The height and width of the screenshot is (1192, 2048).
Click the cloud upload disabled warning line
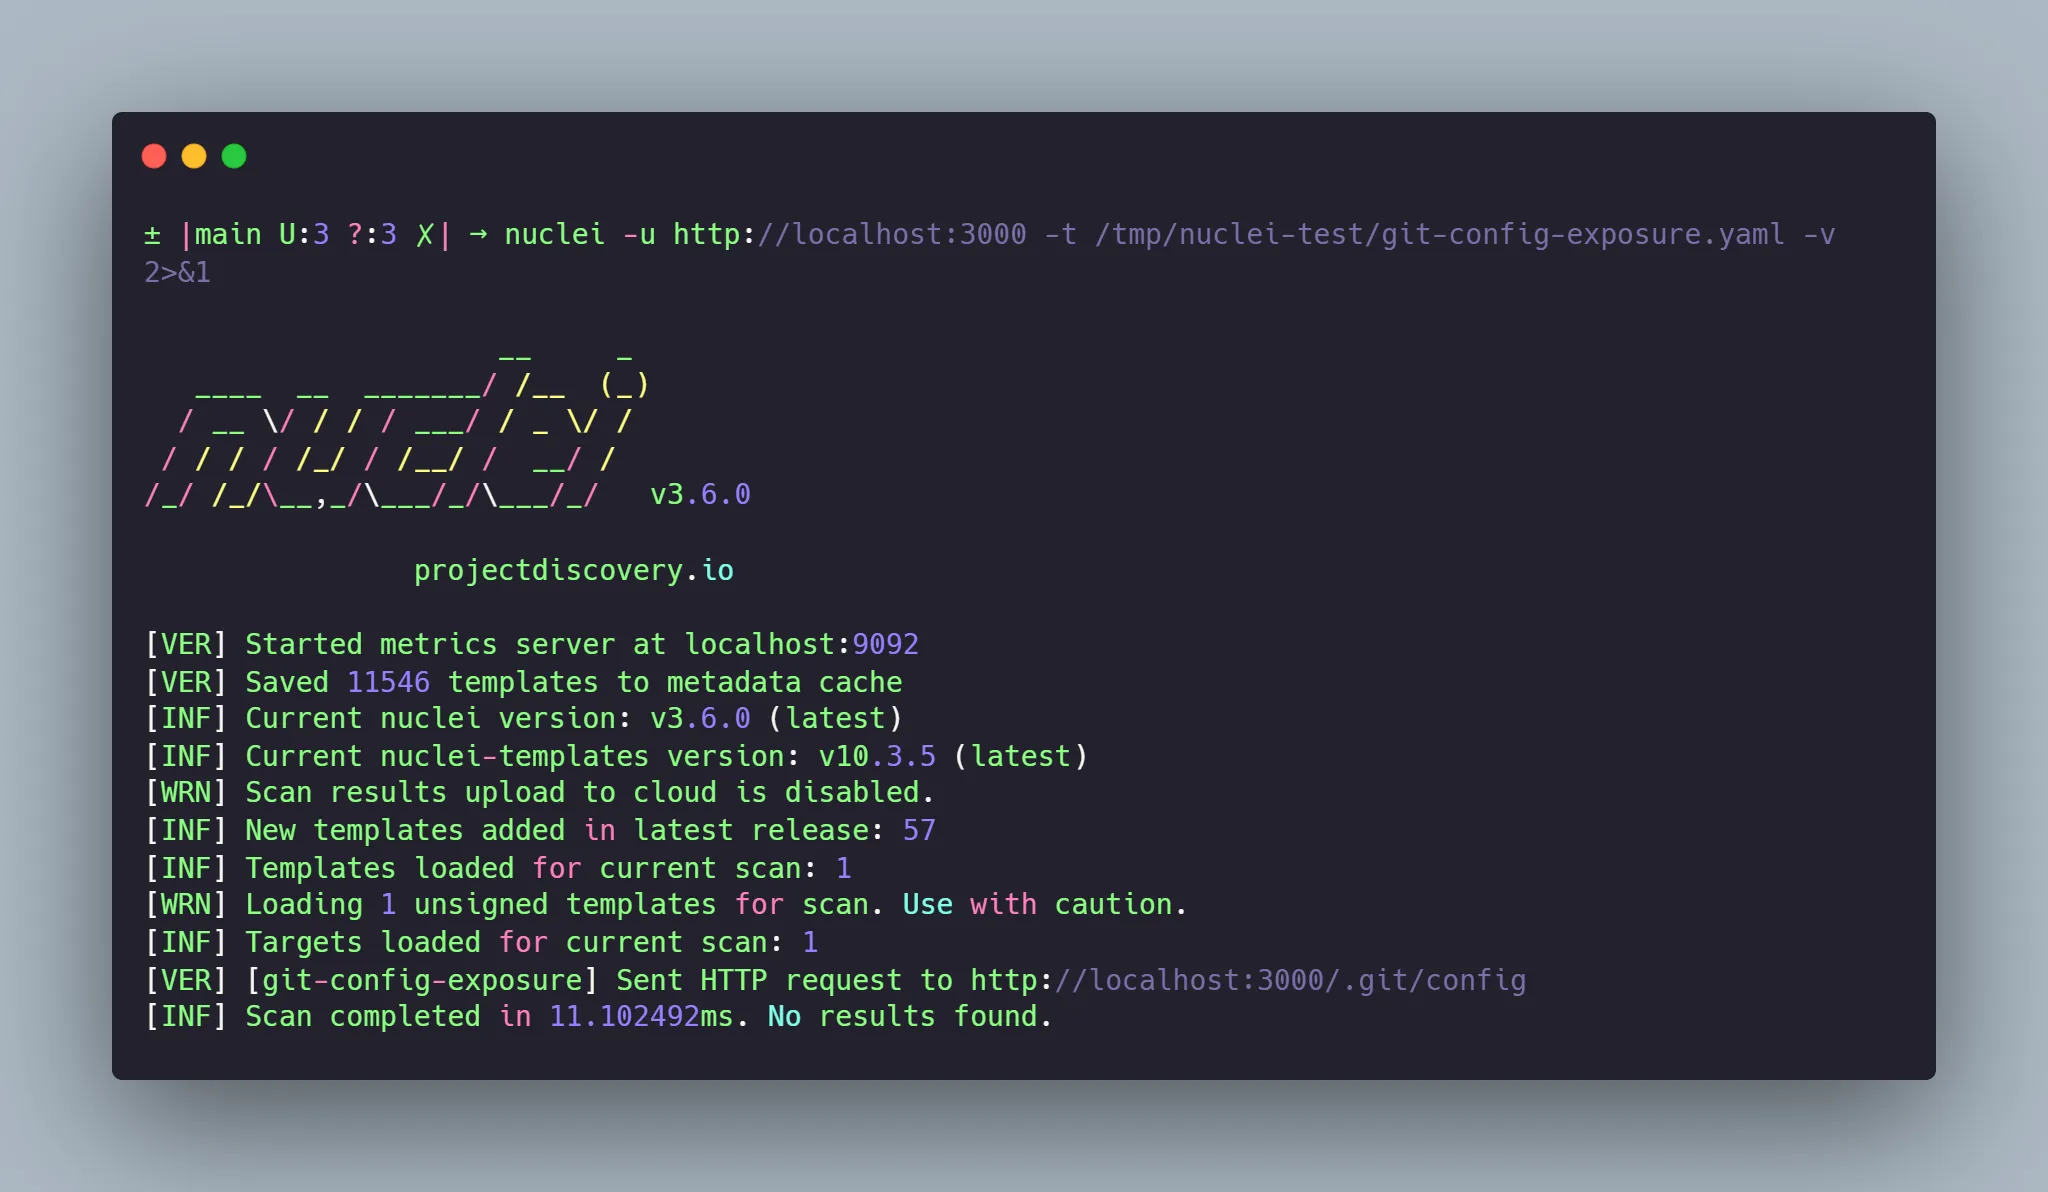click(539, 792)
